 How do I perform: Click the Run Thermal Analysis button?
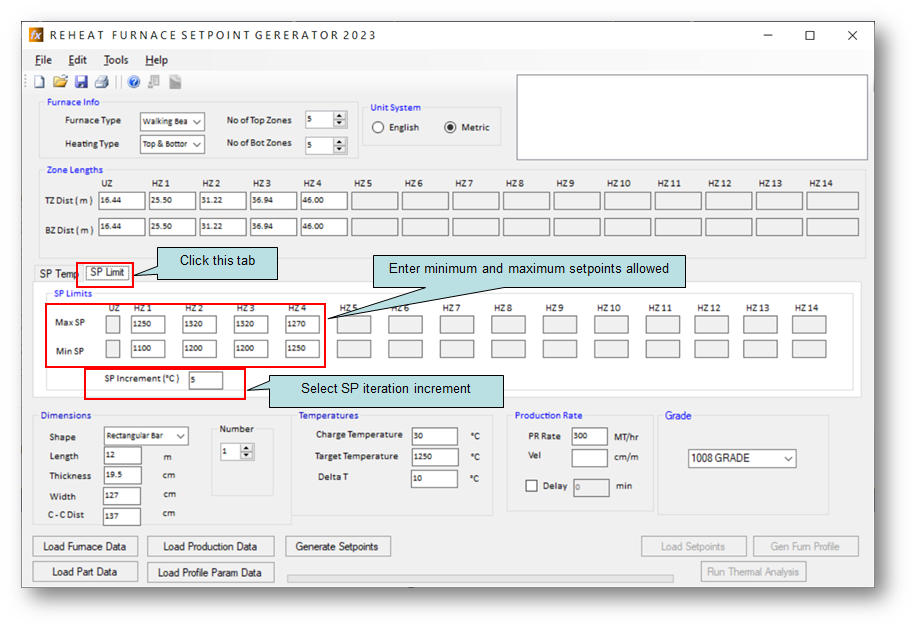[753, 572]
